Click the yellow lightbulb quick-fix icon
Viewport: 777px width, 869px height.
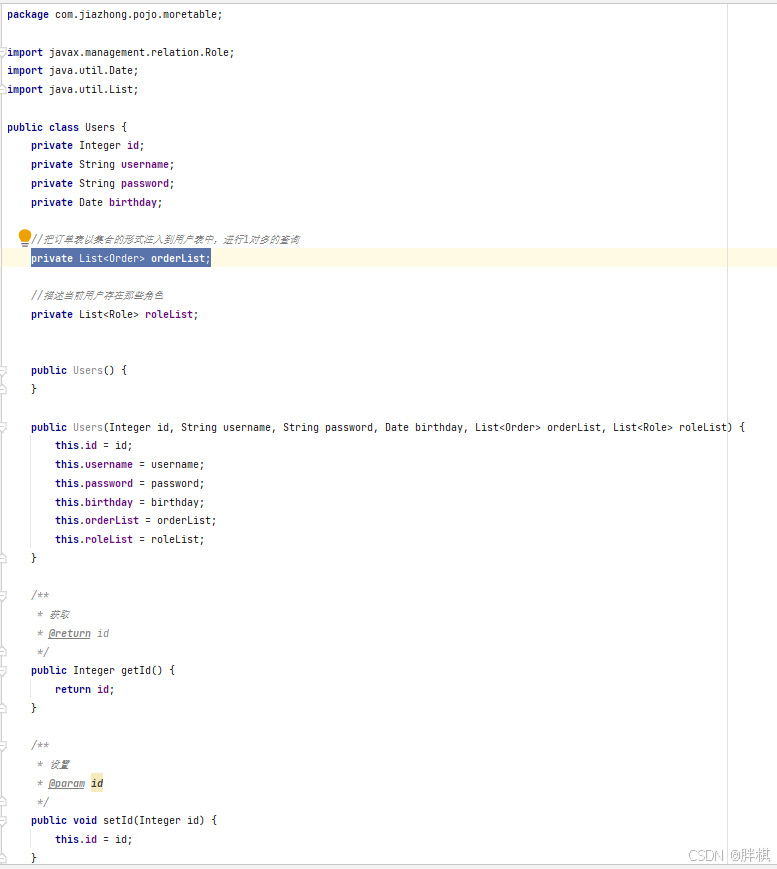pyautogui.click(x=24, y=237)
